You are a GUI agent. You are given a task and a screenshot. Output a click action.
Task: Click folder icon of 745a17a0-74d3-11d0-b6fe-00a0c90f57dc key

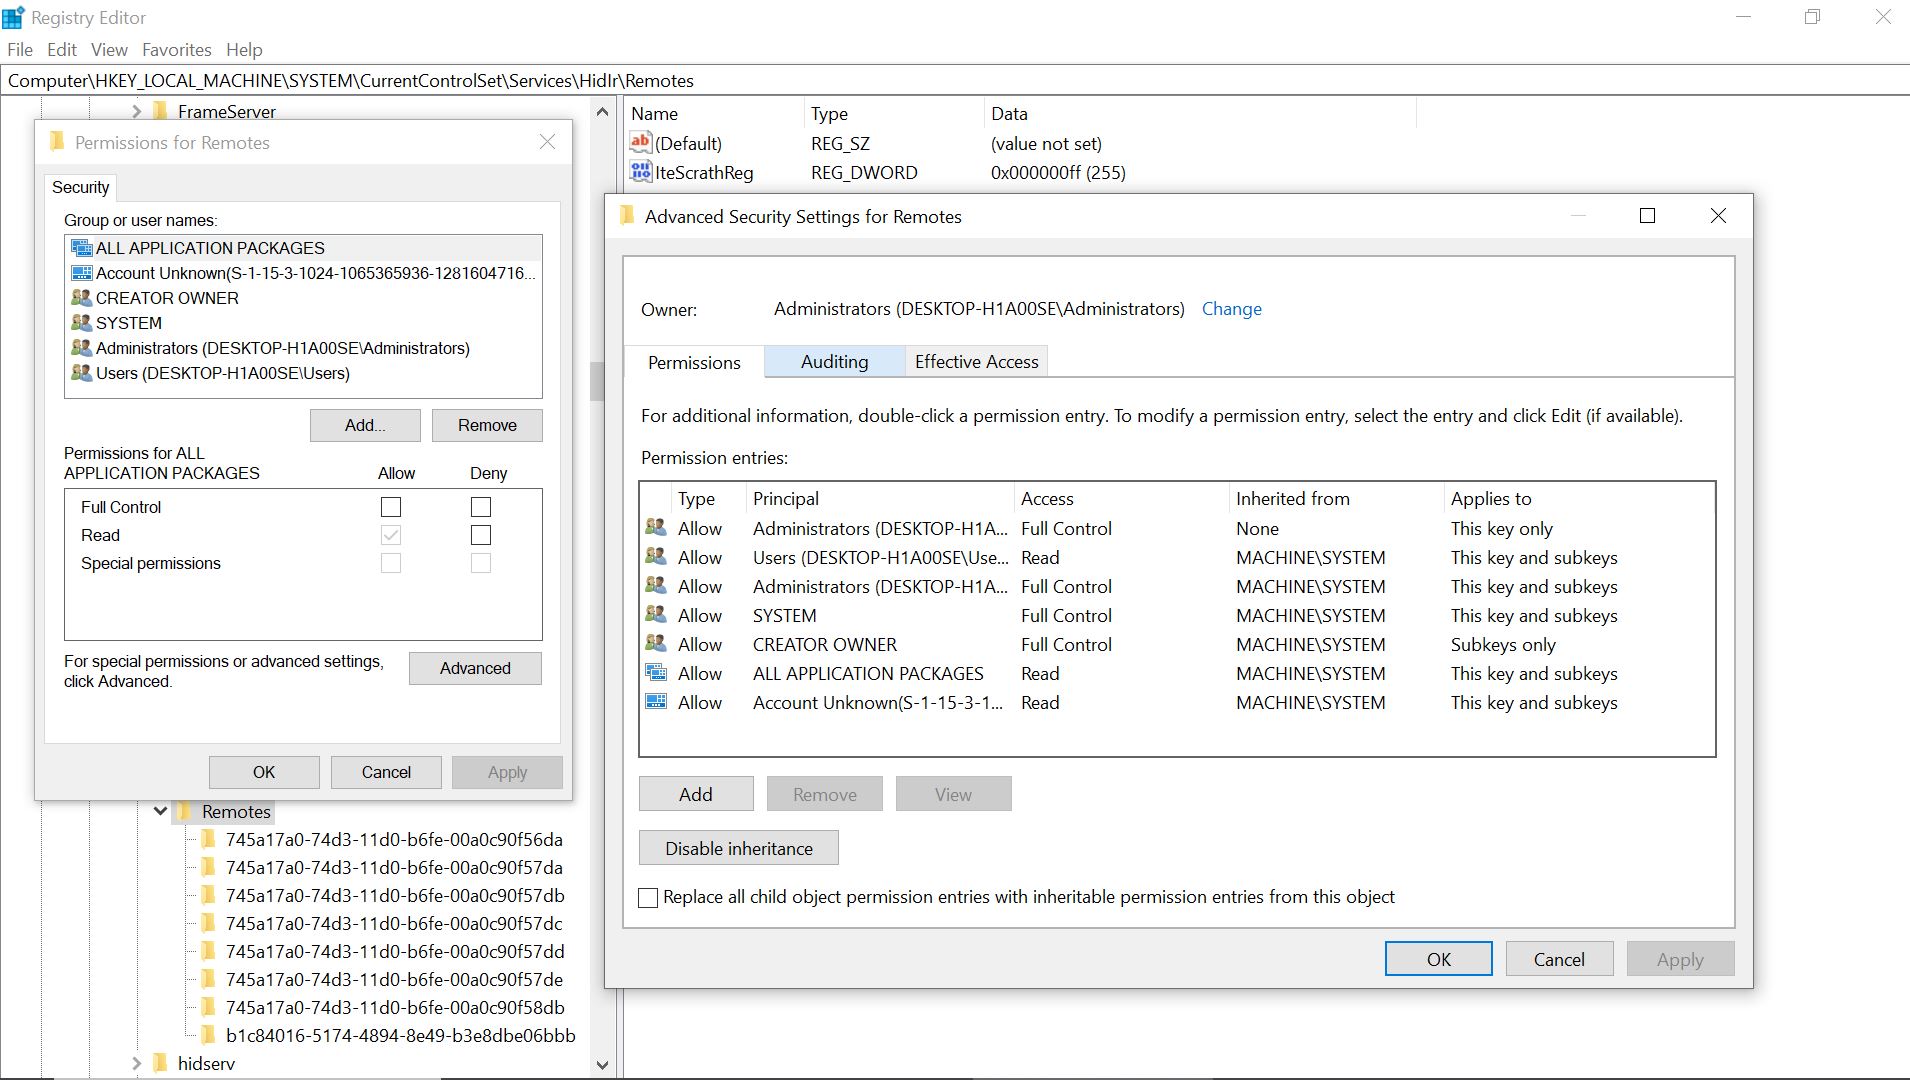point(209,923)
